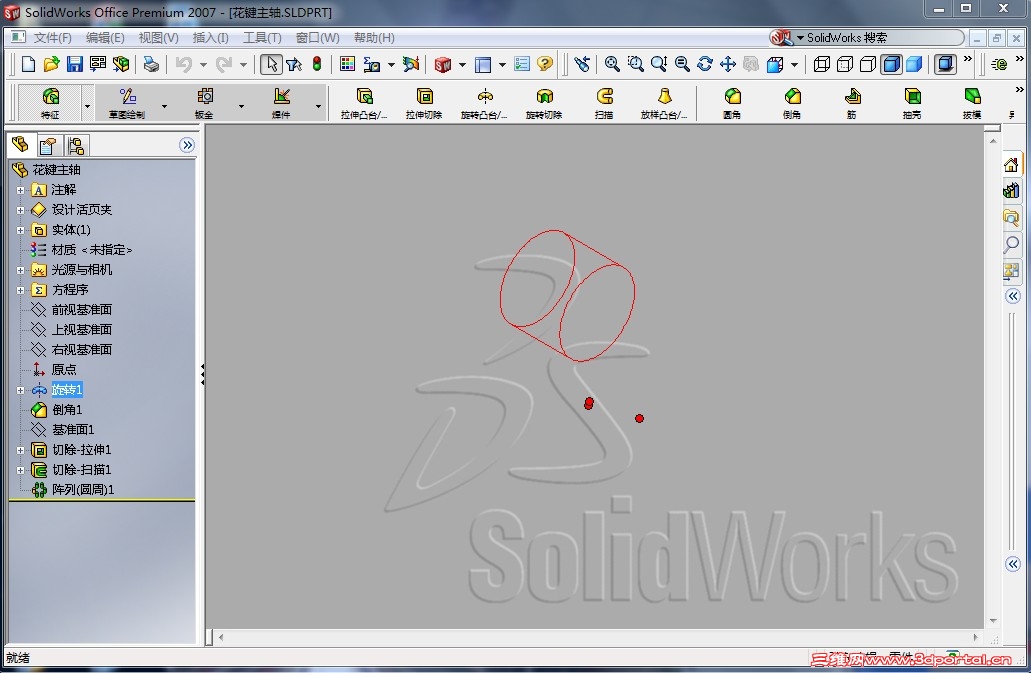1031x673 pixels.
Task: Open the 视图(V) menu
Action: point(158,37)
